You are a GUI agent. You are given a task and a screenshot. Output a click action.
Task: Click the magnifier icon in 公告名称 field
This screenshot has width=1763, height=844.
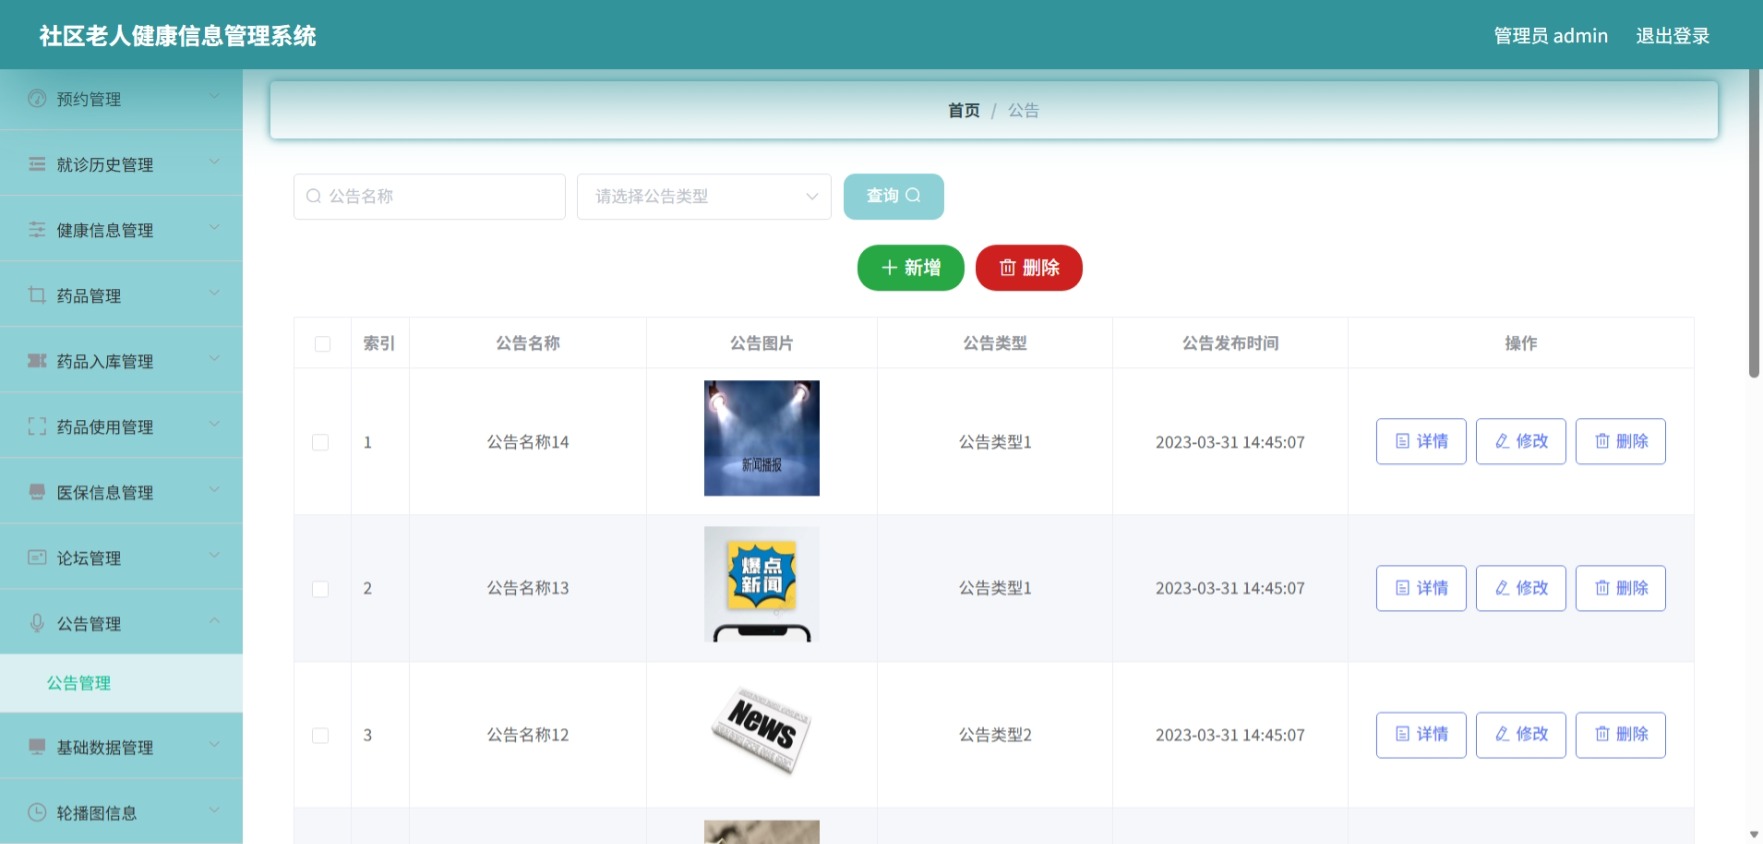point(314,196)
